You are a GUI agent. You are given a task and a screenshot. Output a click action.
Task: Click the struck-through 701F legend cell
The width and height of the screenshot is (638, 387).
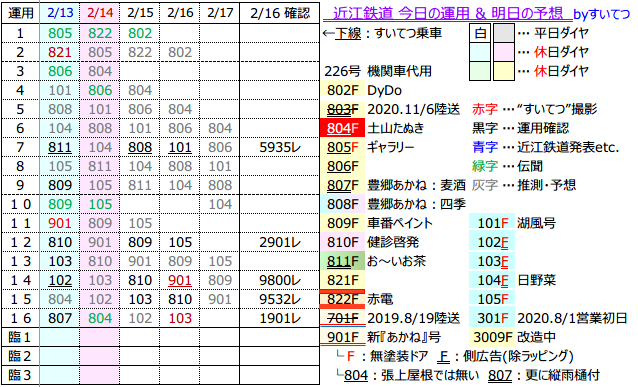tap(343, 318)
